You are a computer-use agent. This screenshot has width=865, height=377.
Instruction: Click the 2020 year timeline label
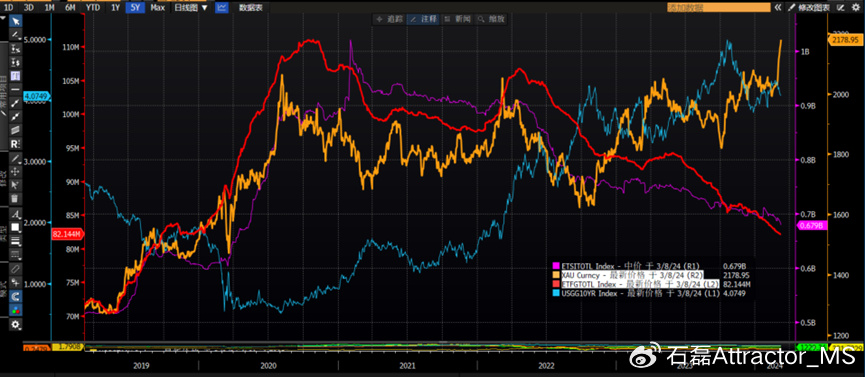[268, 365]
